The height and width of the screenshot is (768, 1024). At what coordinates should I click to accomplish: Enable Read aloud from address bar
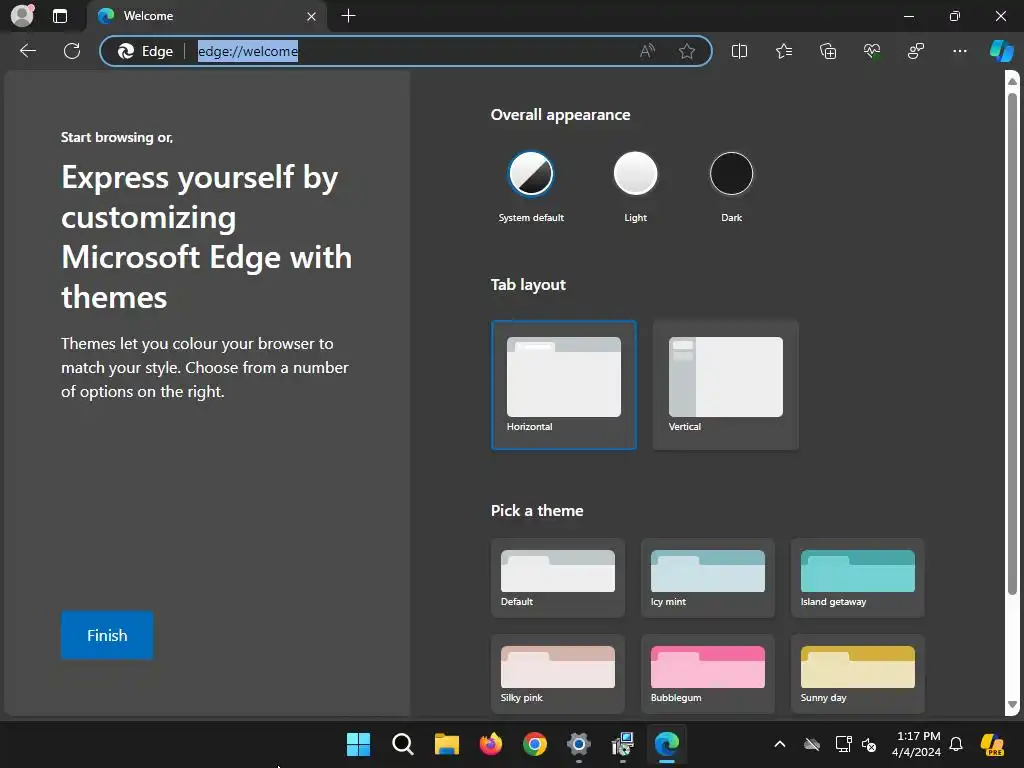click(647, 51)
